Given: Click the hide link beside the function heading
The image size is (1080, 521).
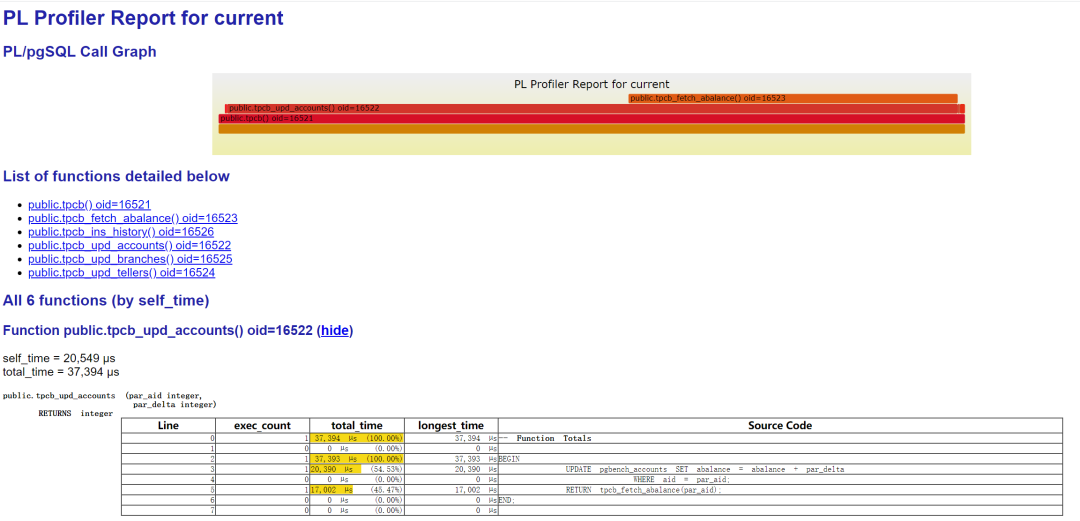Looking at the screenshot, I should 335,331.
